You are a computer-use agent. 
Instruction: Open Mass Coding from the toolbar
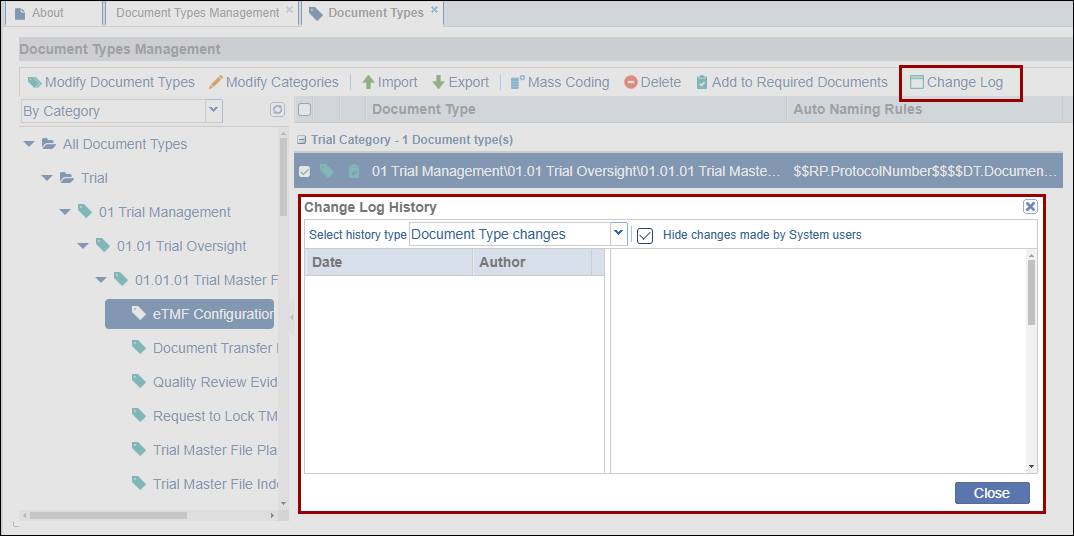click(x=560, y=83)
